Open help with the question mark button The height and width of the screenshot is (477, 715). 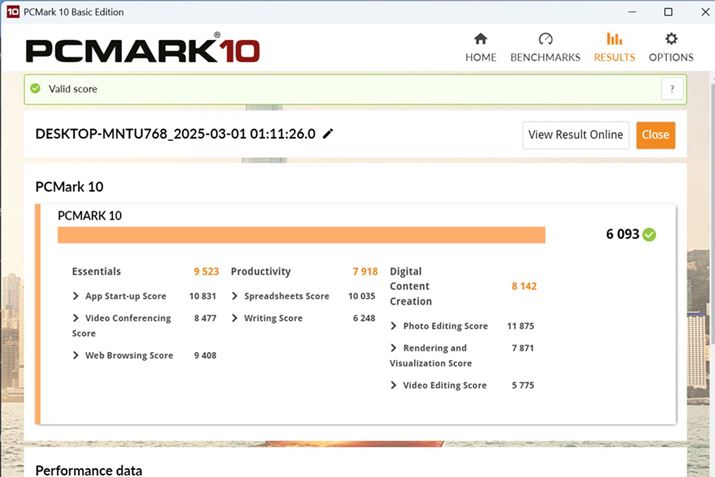pos(672,89)
